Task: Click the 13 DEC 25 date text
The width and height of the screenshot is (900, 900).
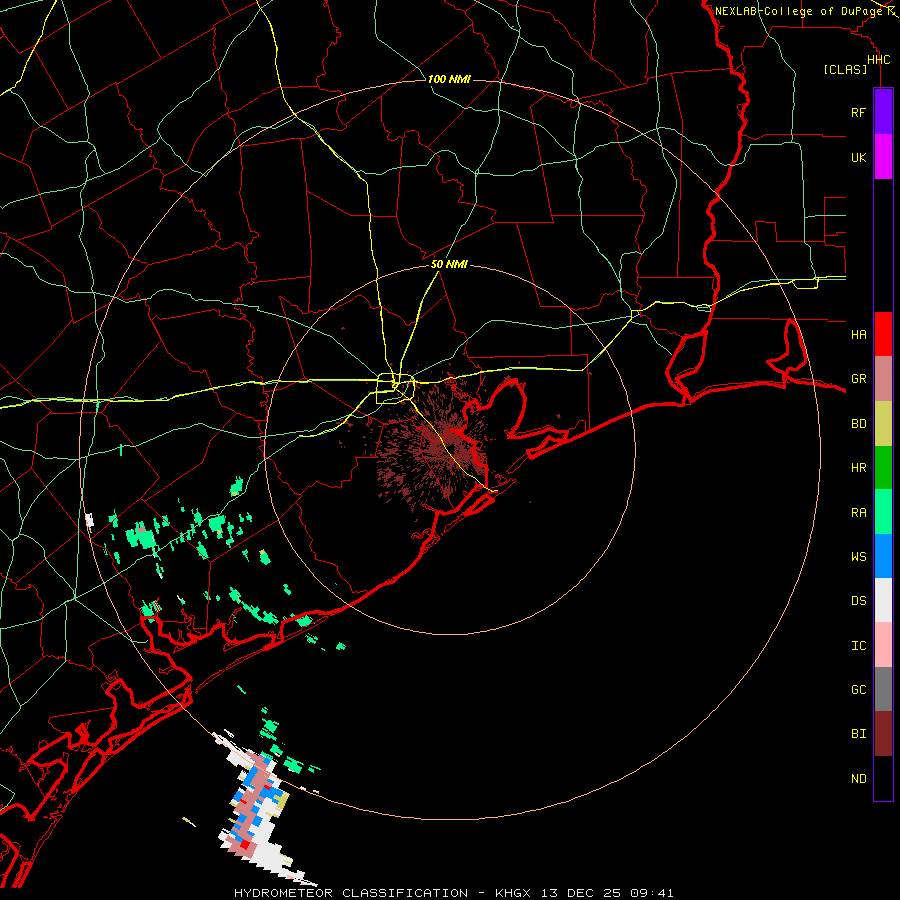Action: [x=581, y=893]
